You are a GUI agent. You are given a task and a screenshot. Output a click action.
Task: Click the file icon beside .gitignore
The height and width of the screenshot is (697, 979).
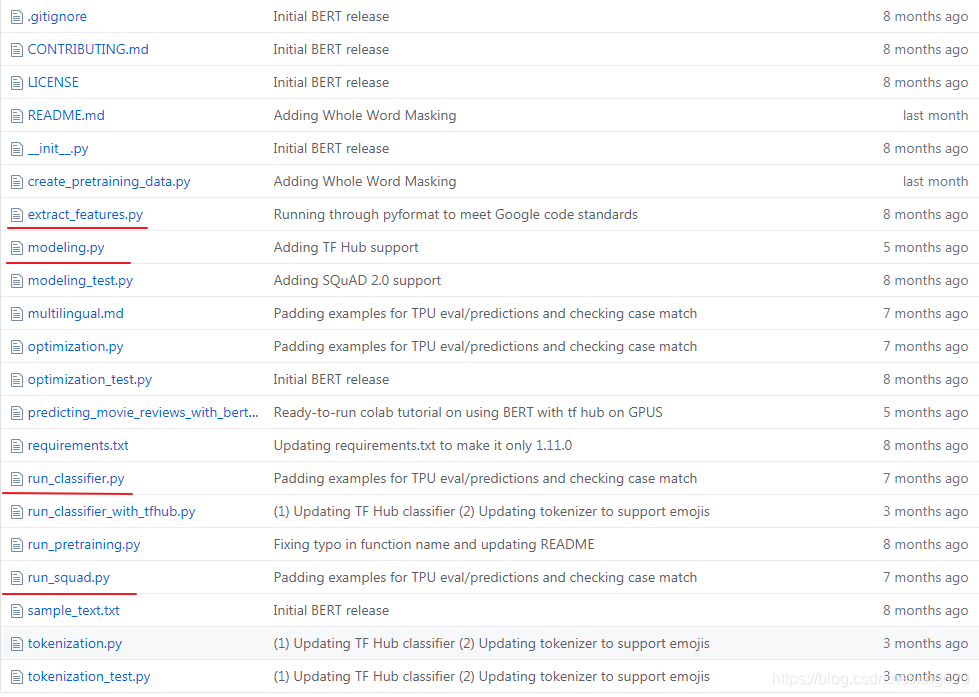pyautogui.click(x=17, y=17)
